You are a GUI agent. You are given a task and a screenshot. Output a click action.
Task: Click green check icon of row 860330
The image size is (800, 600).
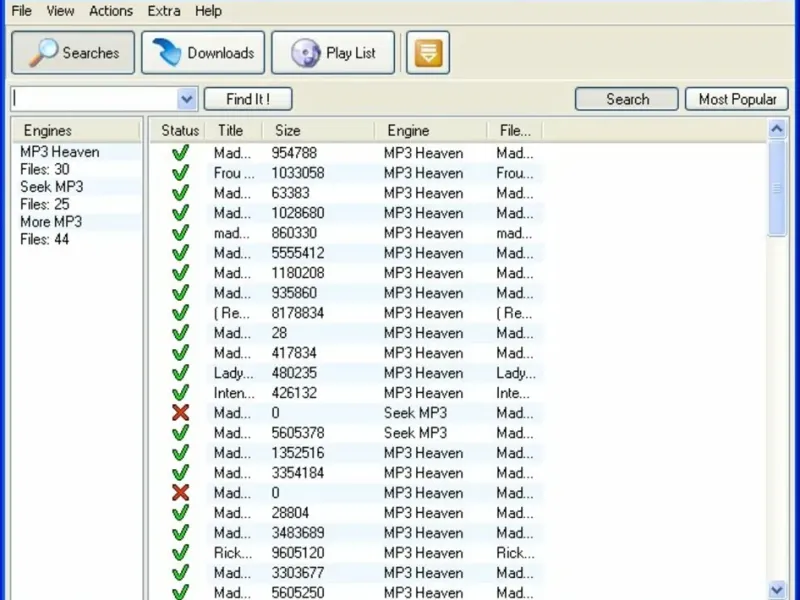(x=180, y=233)
